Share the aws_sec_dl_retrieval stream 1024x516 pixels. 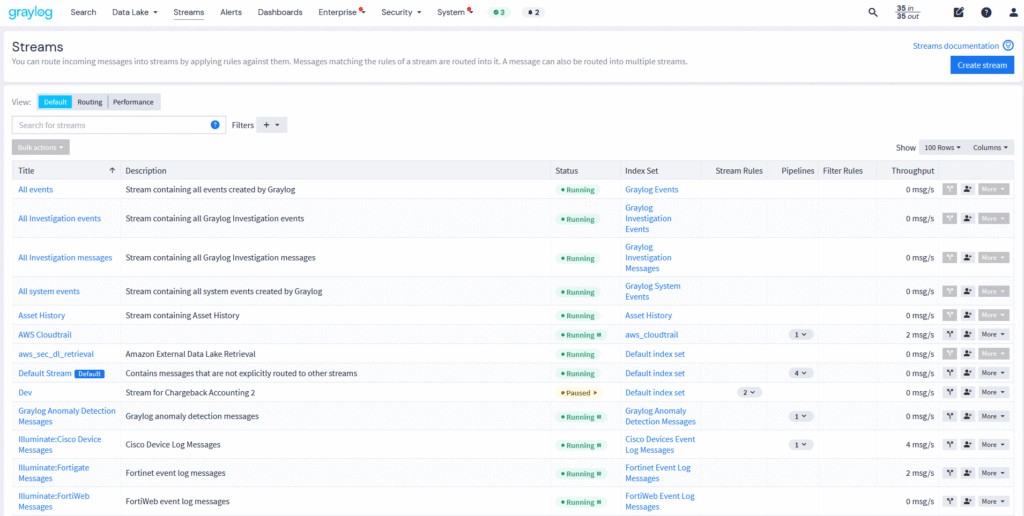point(968,353)
